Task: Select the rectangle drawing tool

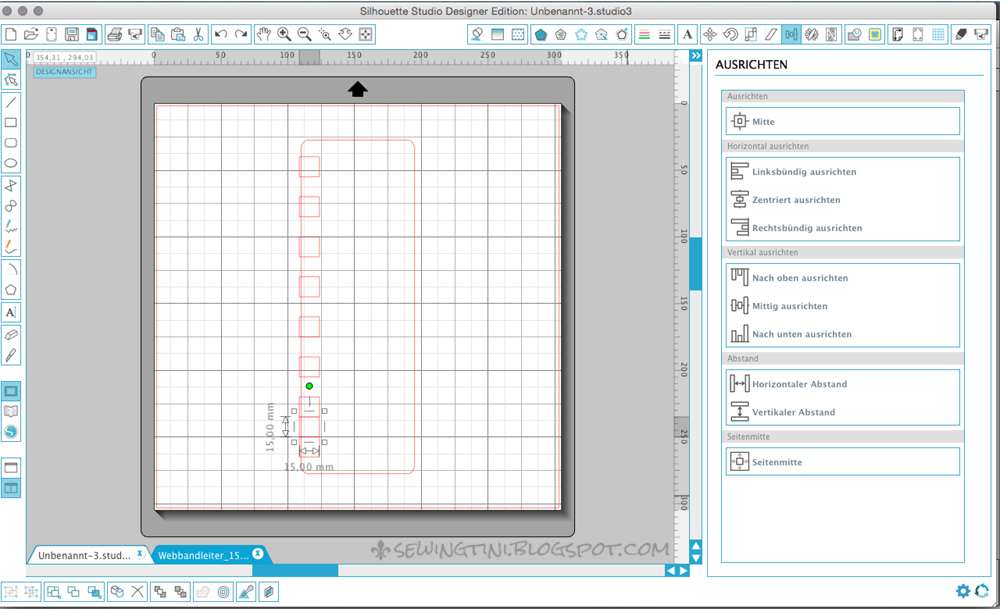Action: coord(11,122)
